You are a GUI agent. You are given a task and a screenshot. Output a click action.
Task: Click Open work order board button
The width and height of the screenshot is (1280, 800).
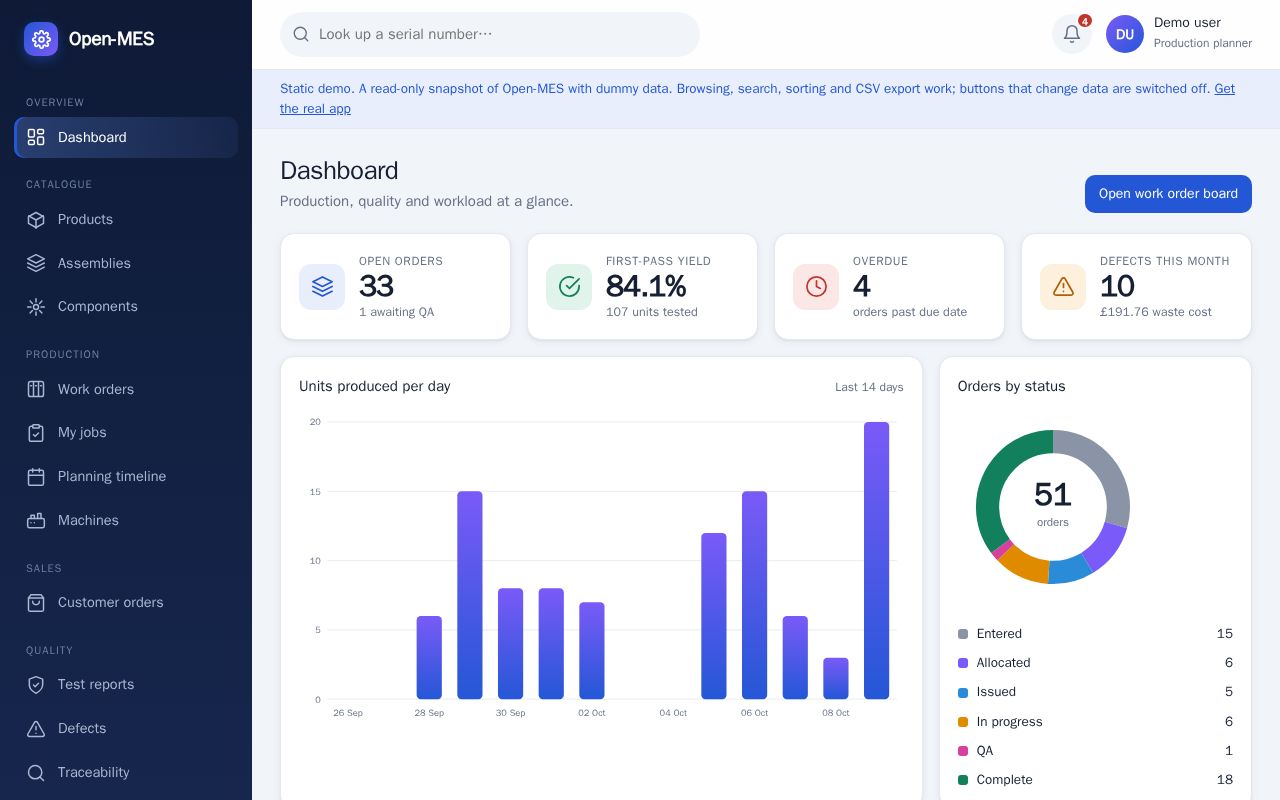(x=1168, y=194)
